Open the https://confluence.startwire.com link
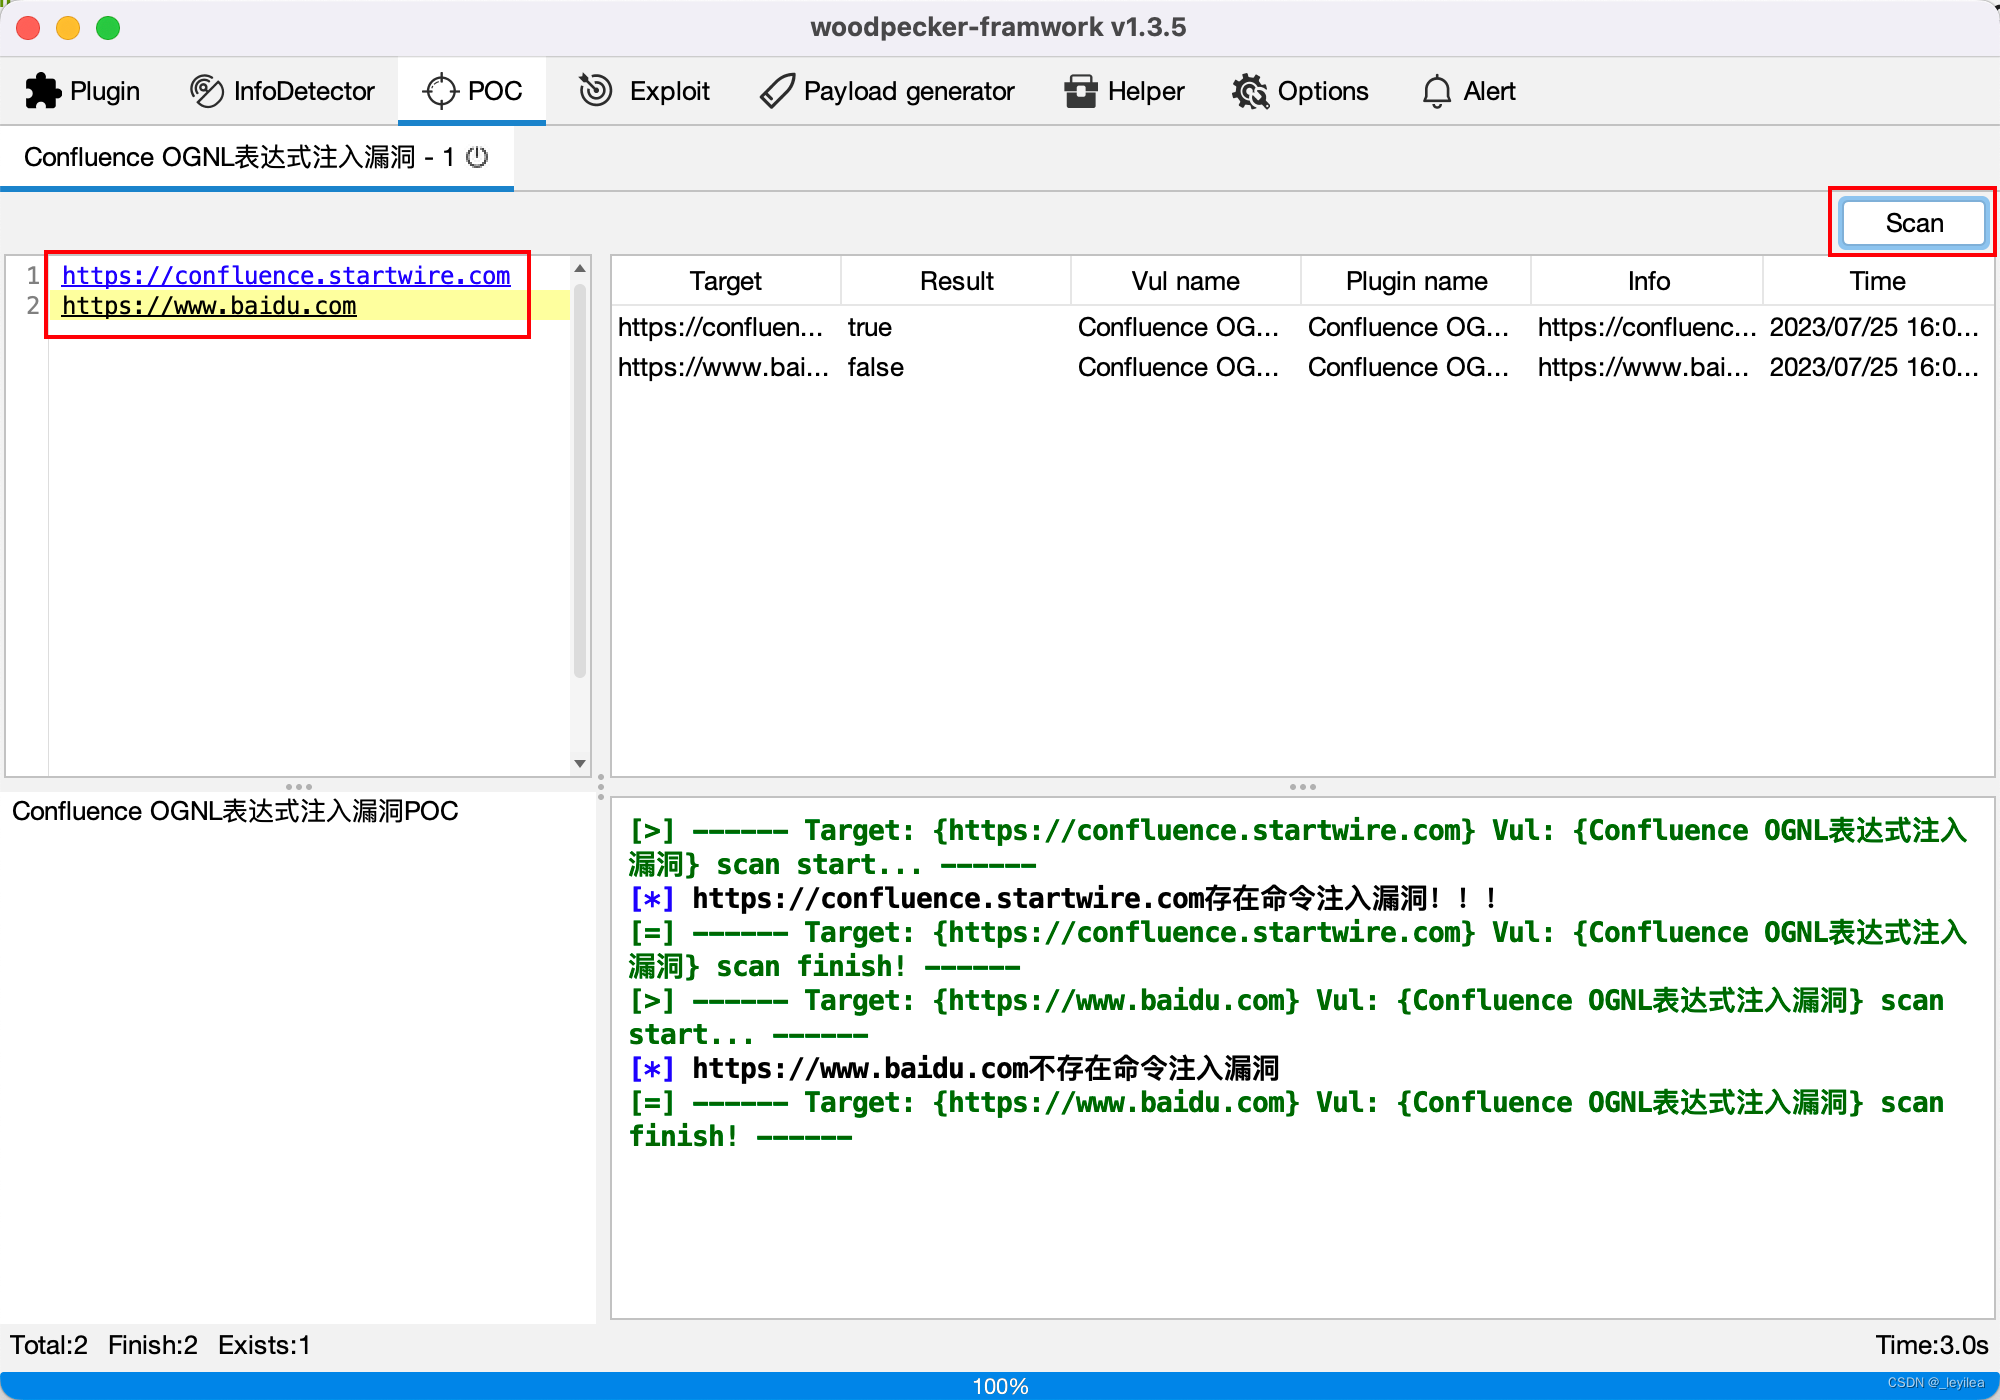 286,275
